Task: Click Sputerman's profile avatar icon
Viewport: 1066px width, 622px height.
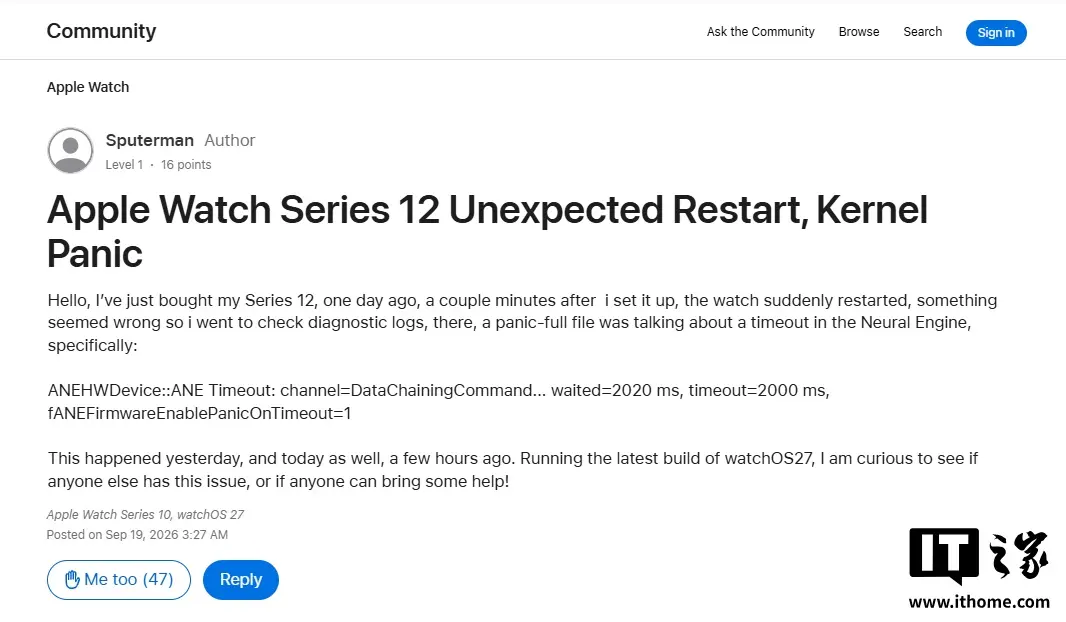Action: click(x=70, y=150)
